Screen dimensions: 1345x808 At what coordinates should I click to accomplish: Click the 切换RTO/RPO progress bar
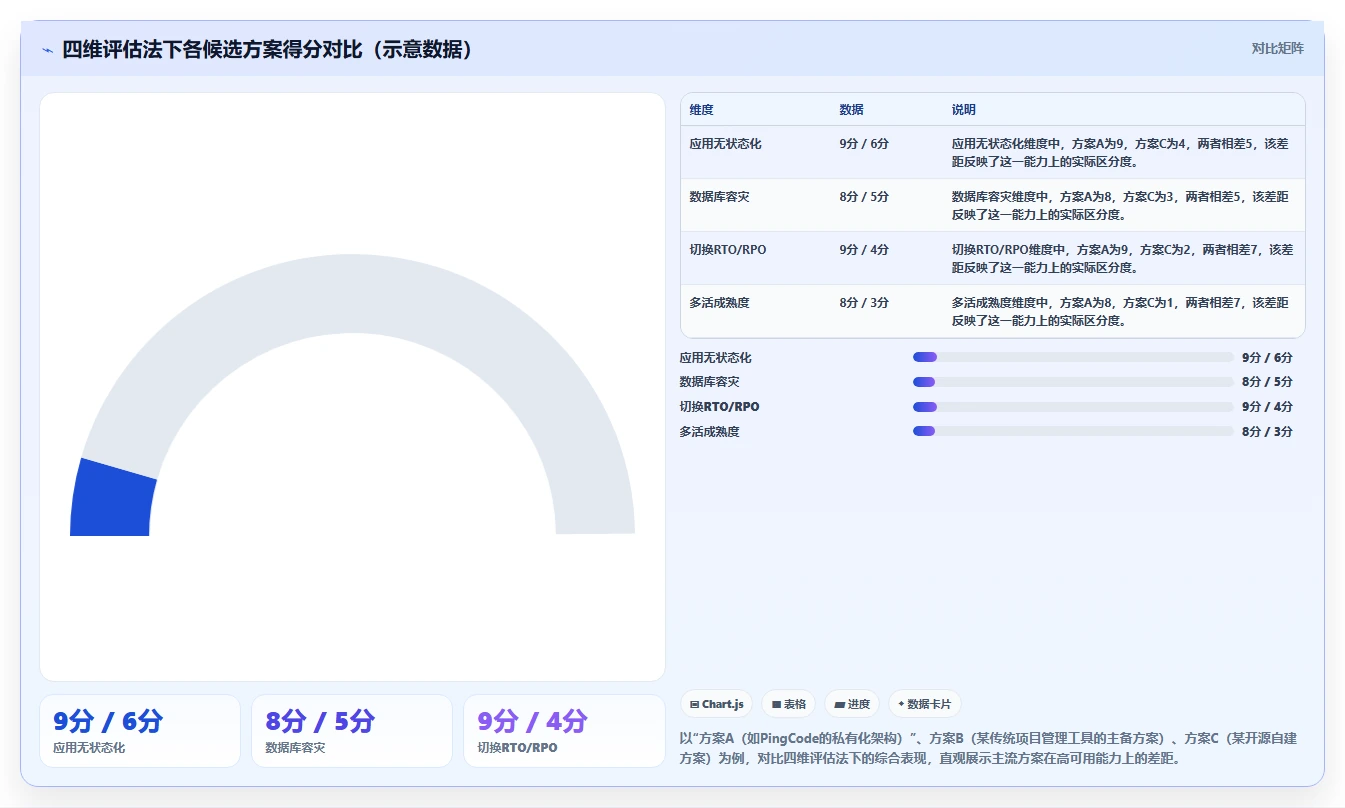[x=1073, y=407]
